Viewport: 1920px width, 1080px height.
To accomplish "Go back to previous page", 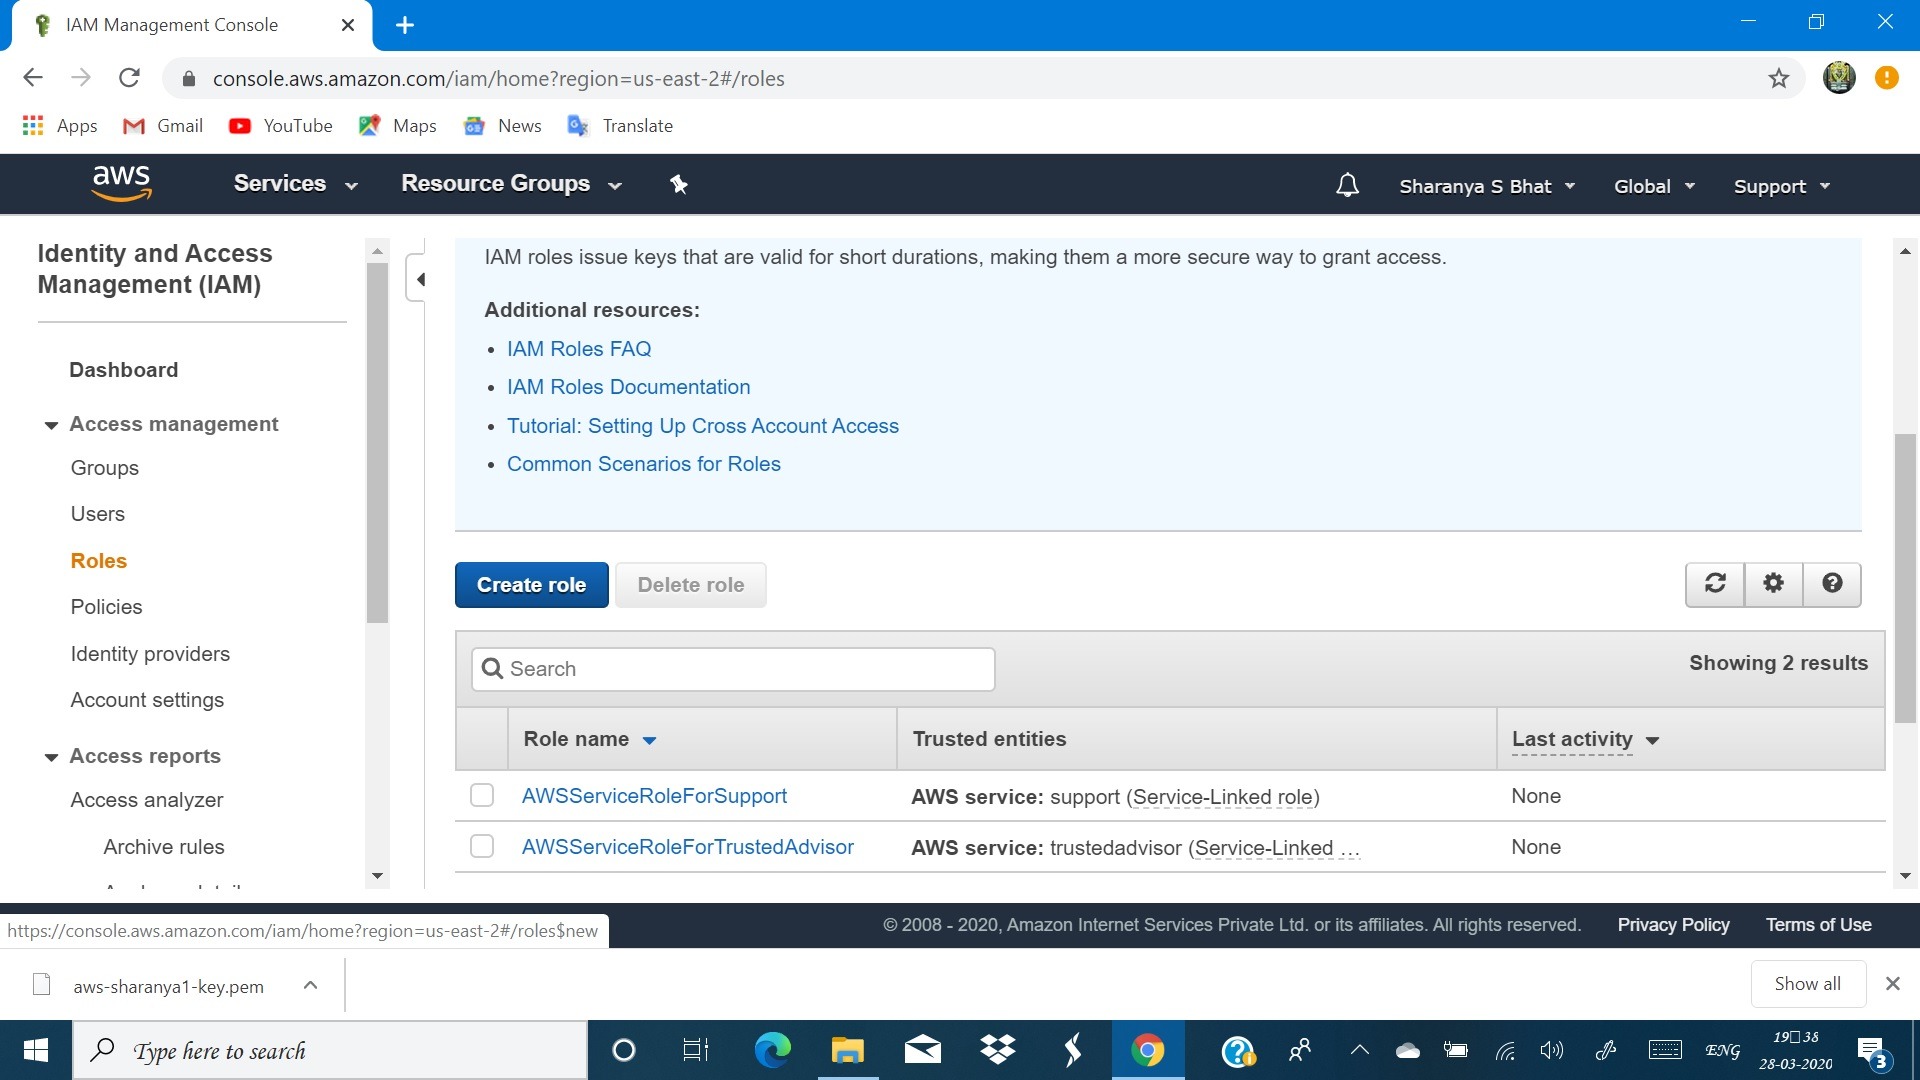I will (x=33, y=78).
